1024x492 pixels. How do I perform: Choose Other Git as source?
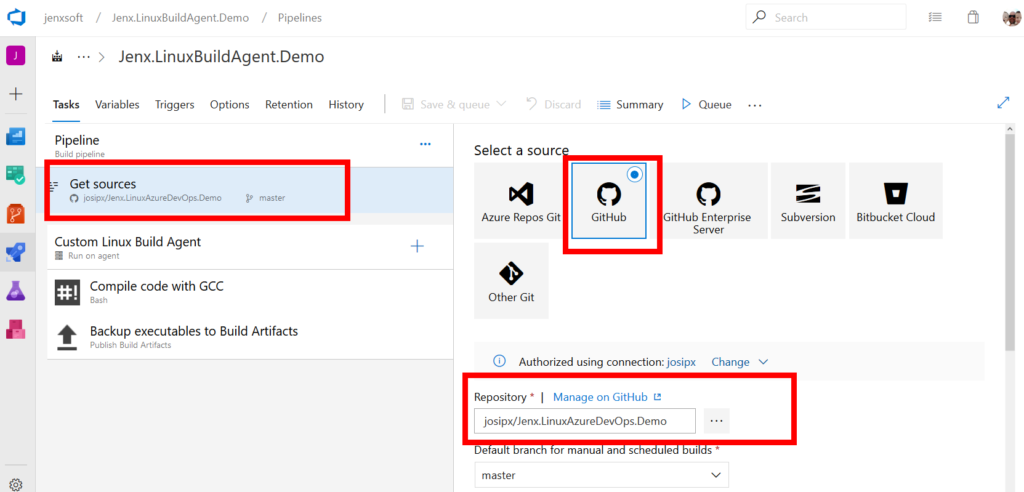click(511, 281)
